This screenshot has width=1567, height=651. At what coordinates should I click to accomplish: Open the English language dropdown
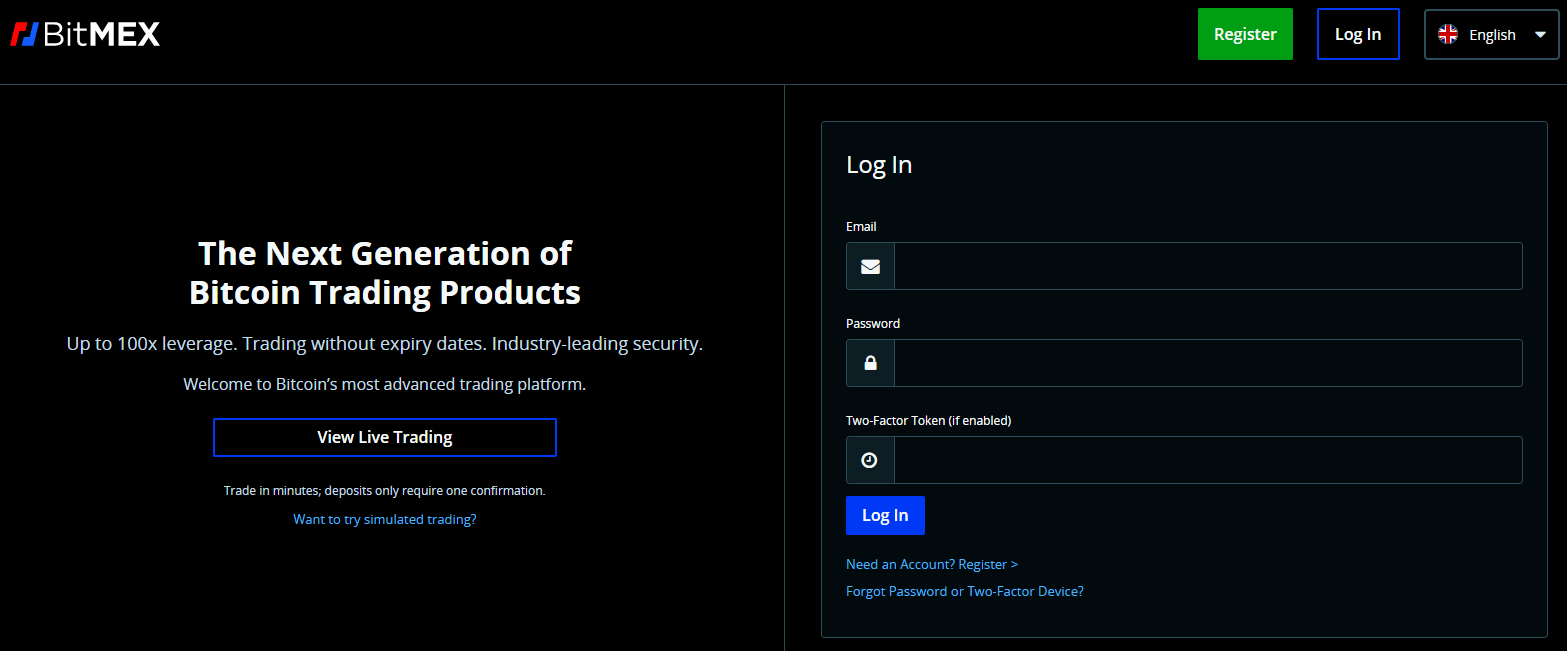point(1491,34)
